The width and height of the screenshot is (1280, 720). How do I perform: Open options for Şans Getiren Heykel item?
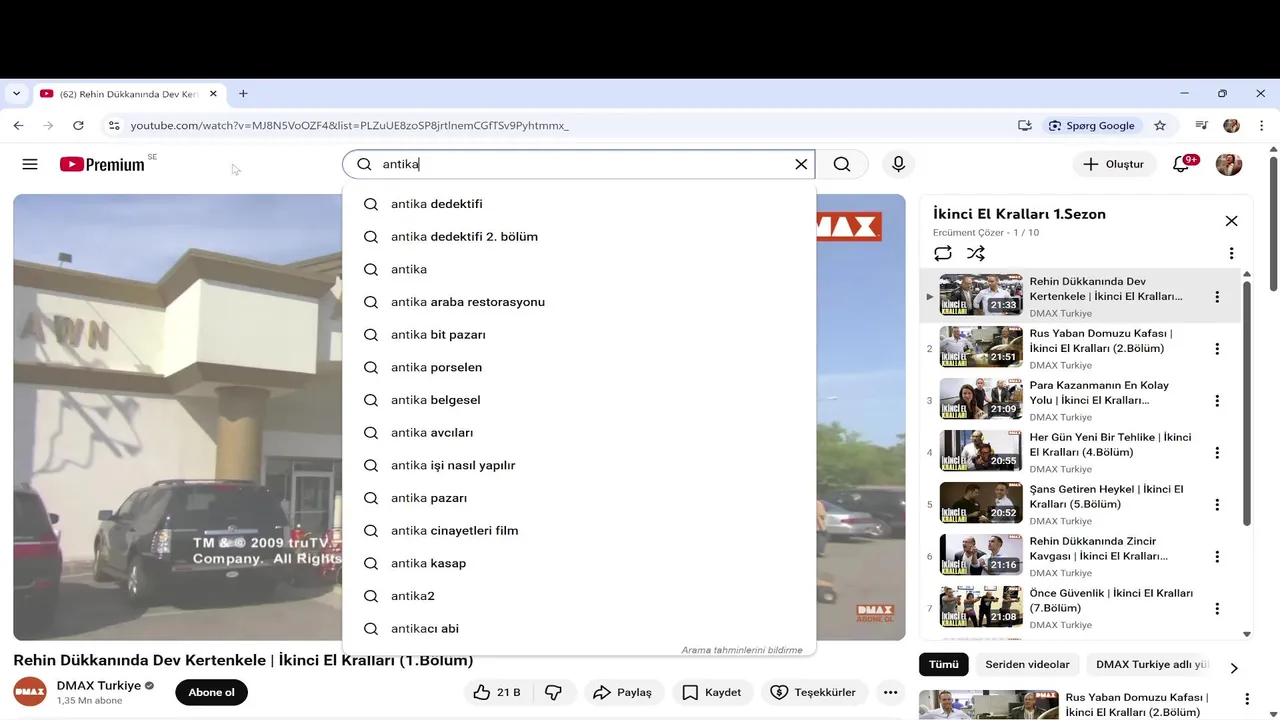click(1217, 505)
